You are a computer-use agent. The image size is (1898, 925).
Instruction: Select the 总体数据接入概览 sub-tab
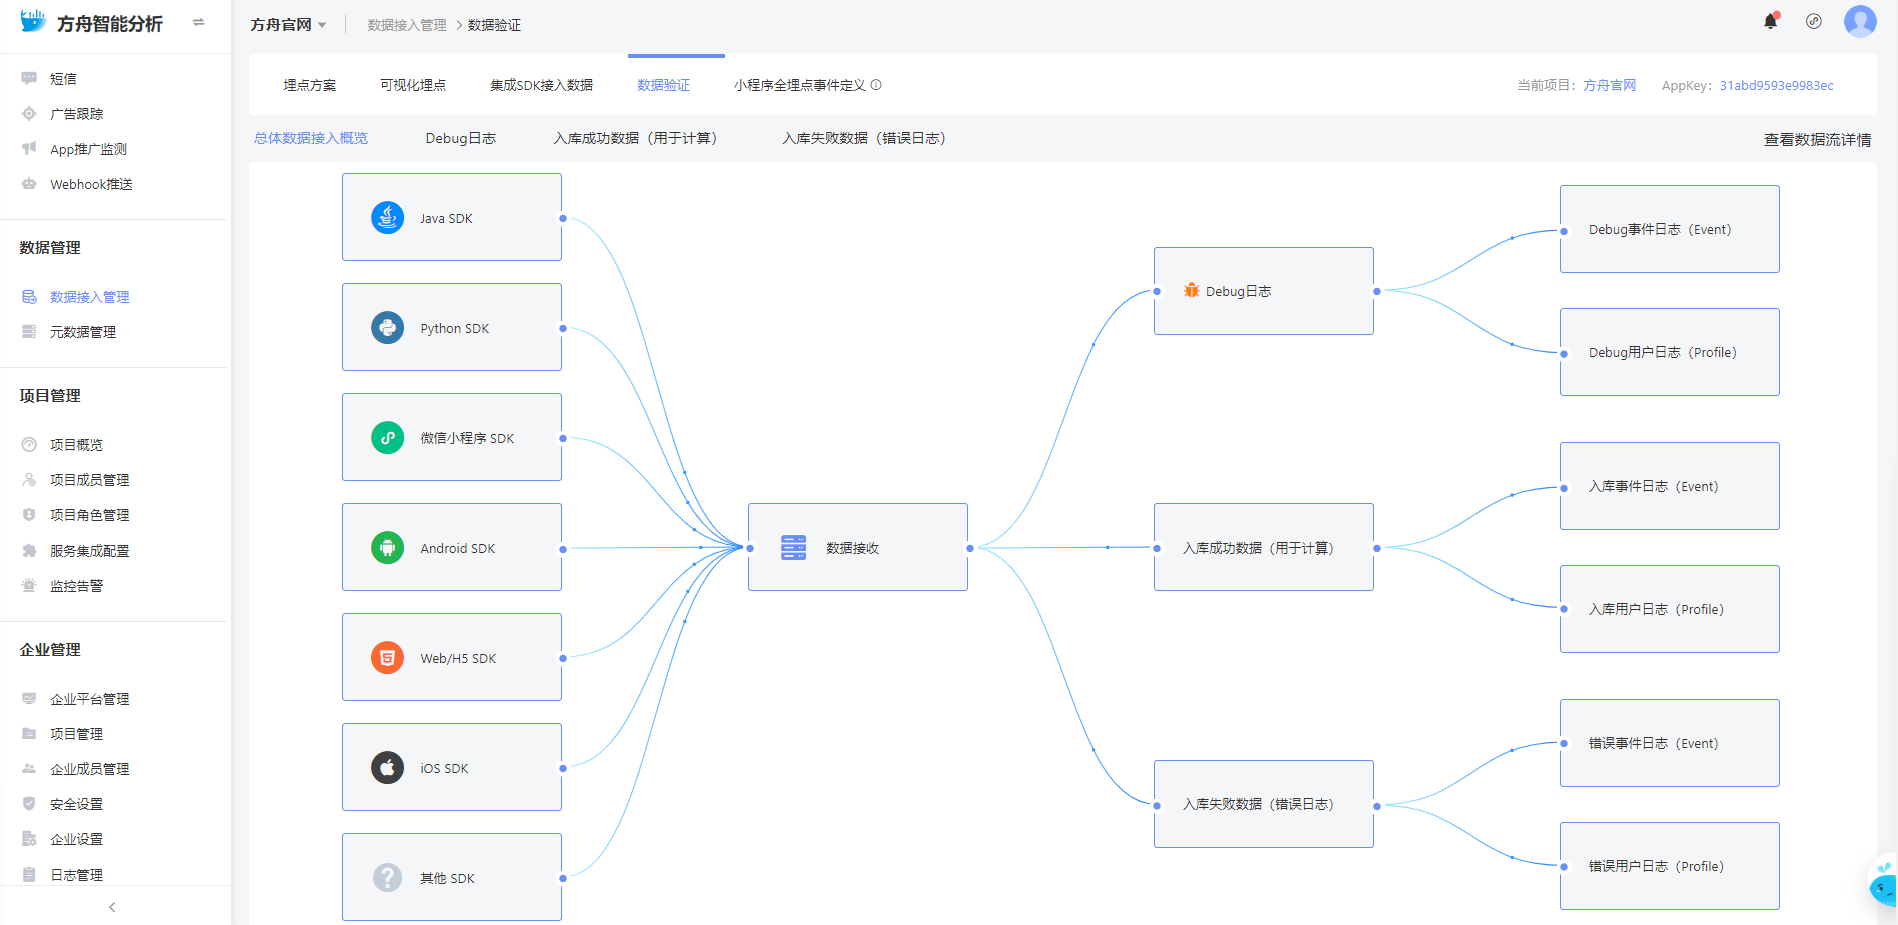[311, 138]
